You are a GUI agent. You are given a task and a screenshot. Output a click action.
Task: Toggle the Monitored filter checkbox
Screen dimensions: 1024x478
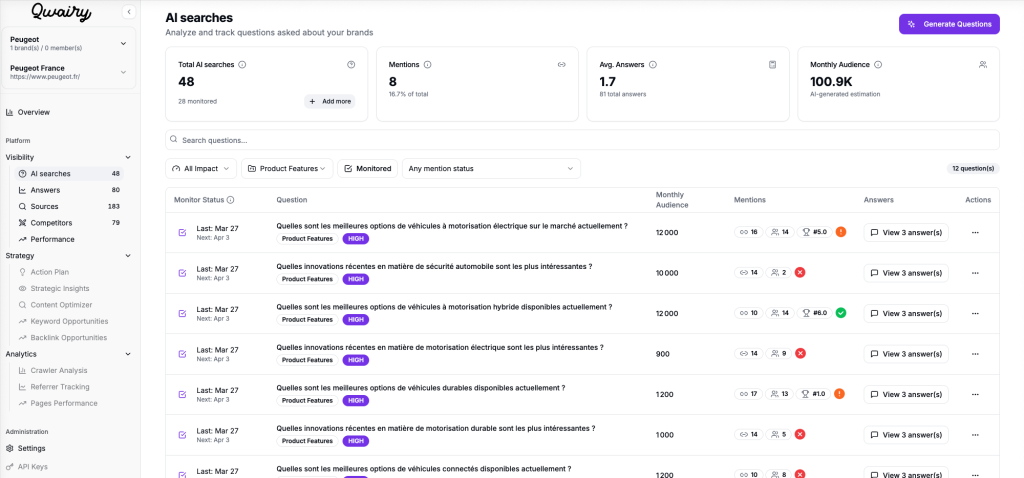tap(348, 169)
